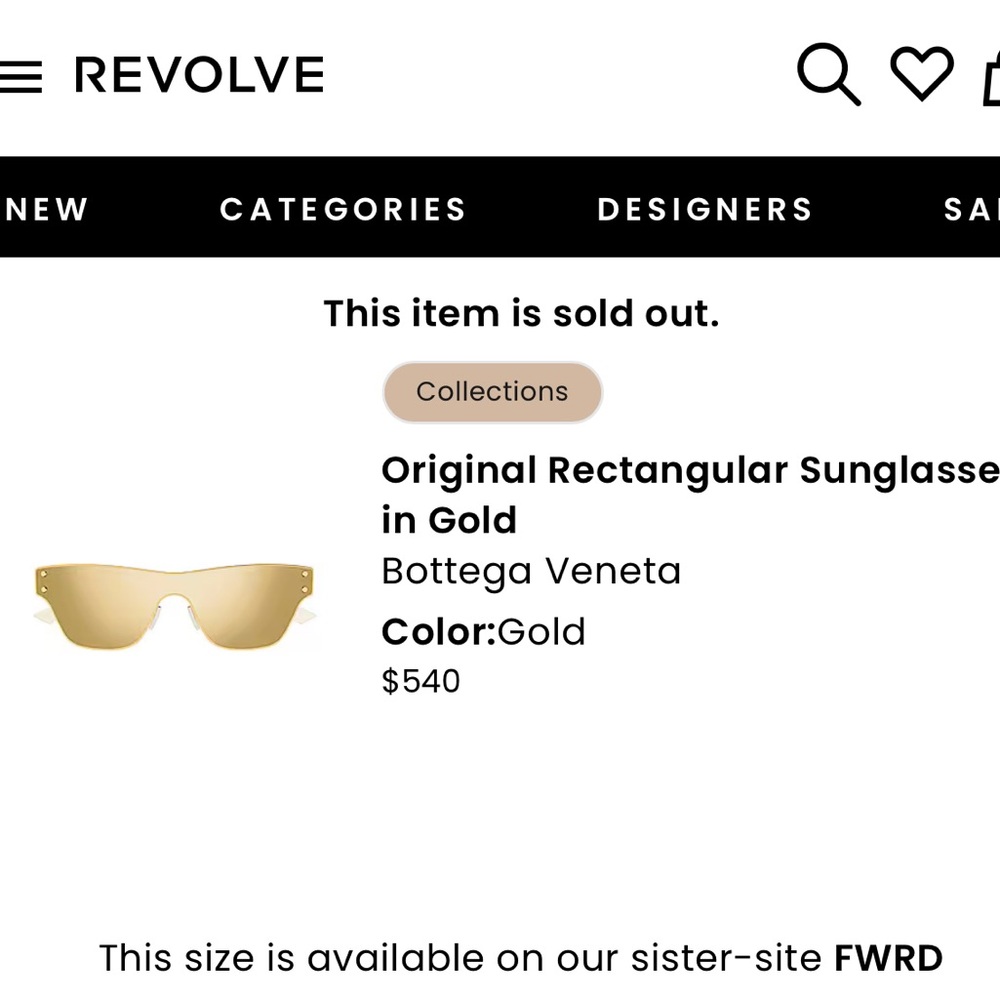
Task: Click the REVOLVE logo
Action: pyautogui.click(x=198, y=73)
